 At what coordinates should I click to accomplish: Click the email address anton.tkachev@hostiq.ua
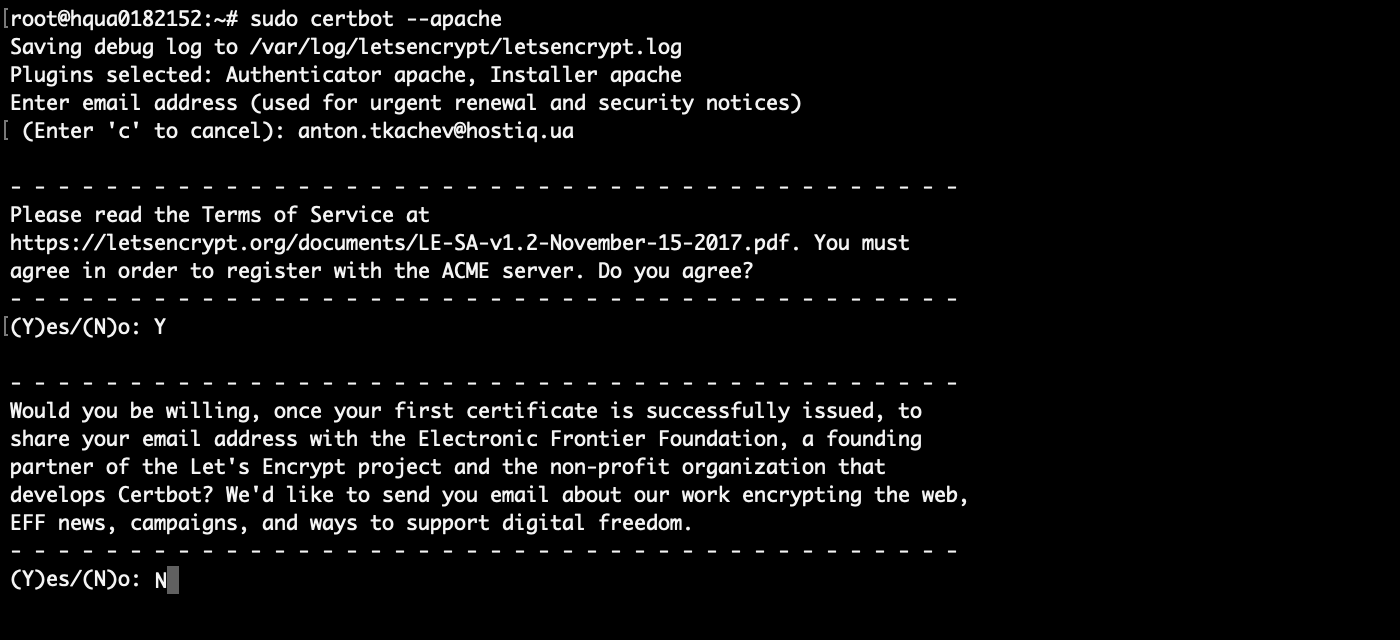click(436, 131)
